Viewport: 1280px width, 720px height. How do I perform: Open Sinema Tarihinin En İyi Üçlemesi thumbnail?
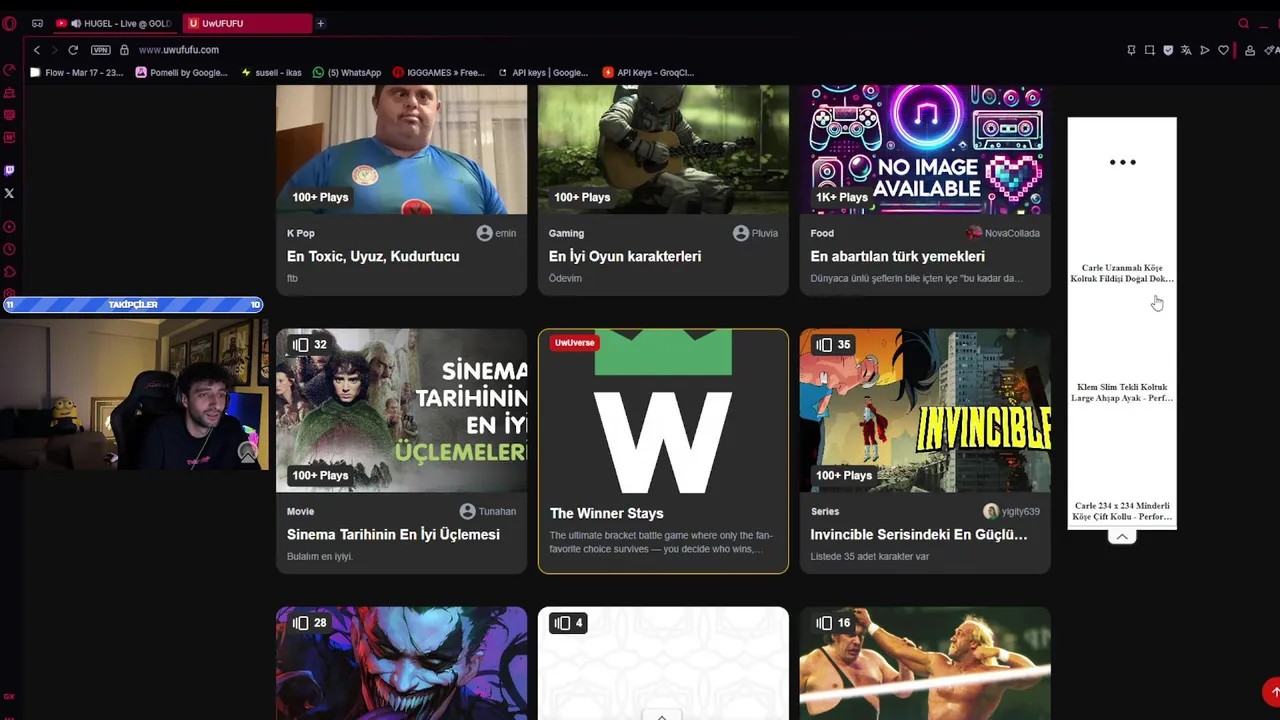(401, 411)
